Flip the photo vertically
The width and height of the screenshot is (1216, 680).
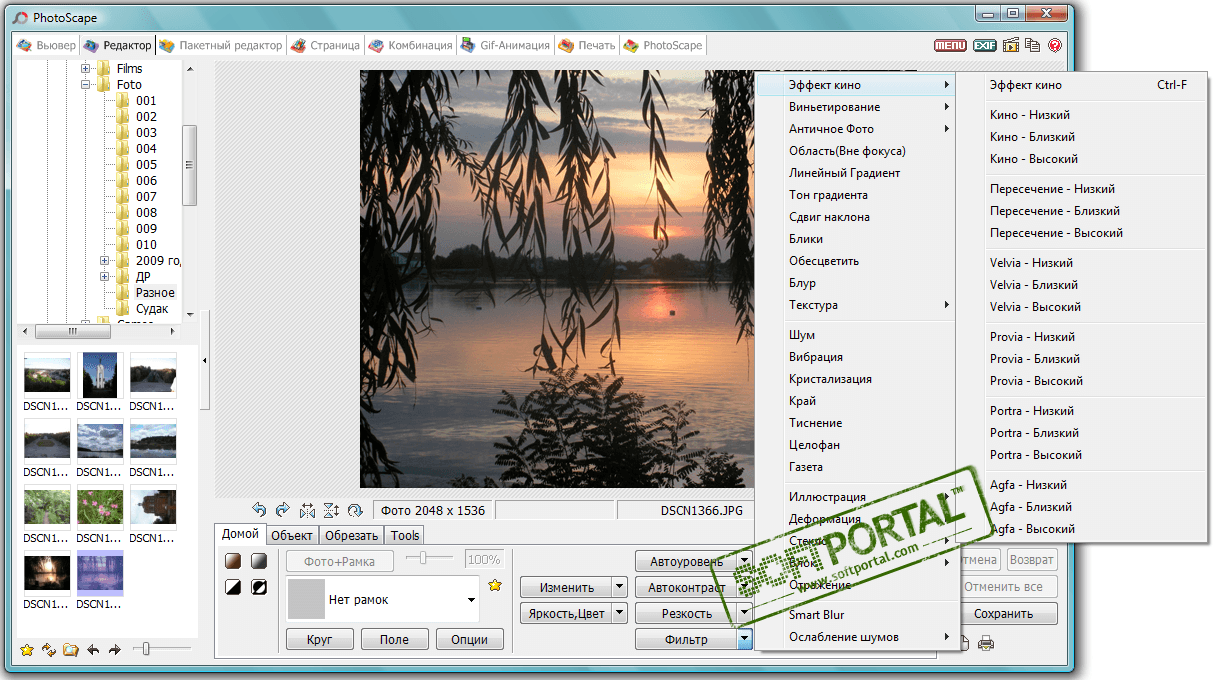pos(331,510)
